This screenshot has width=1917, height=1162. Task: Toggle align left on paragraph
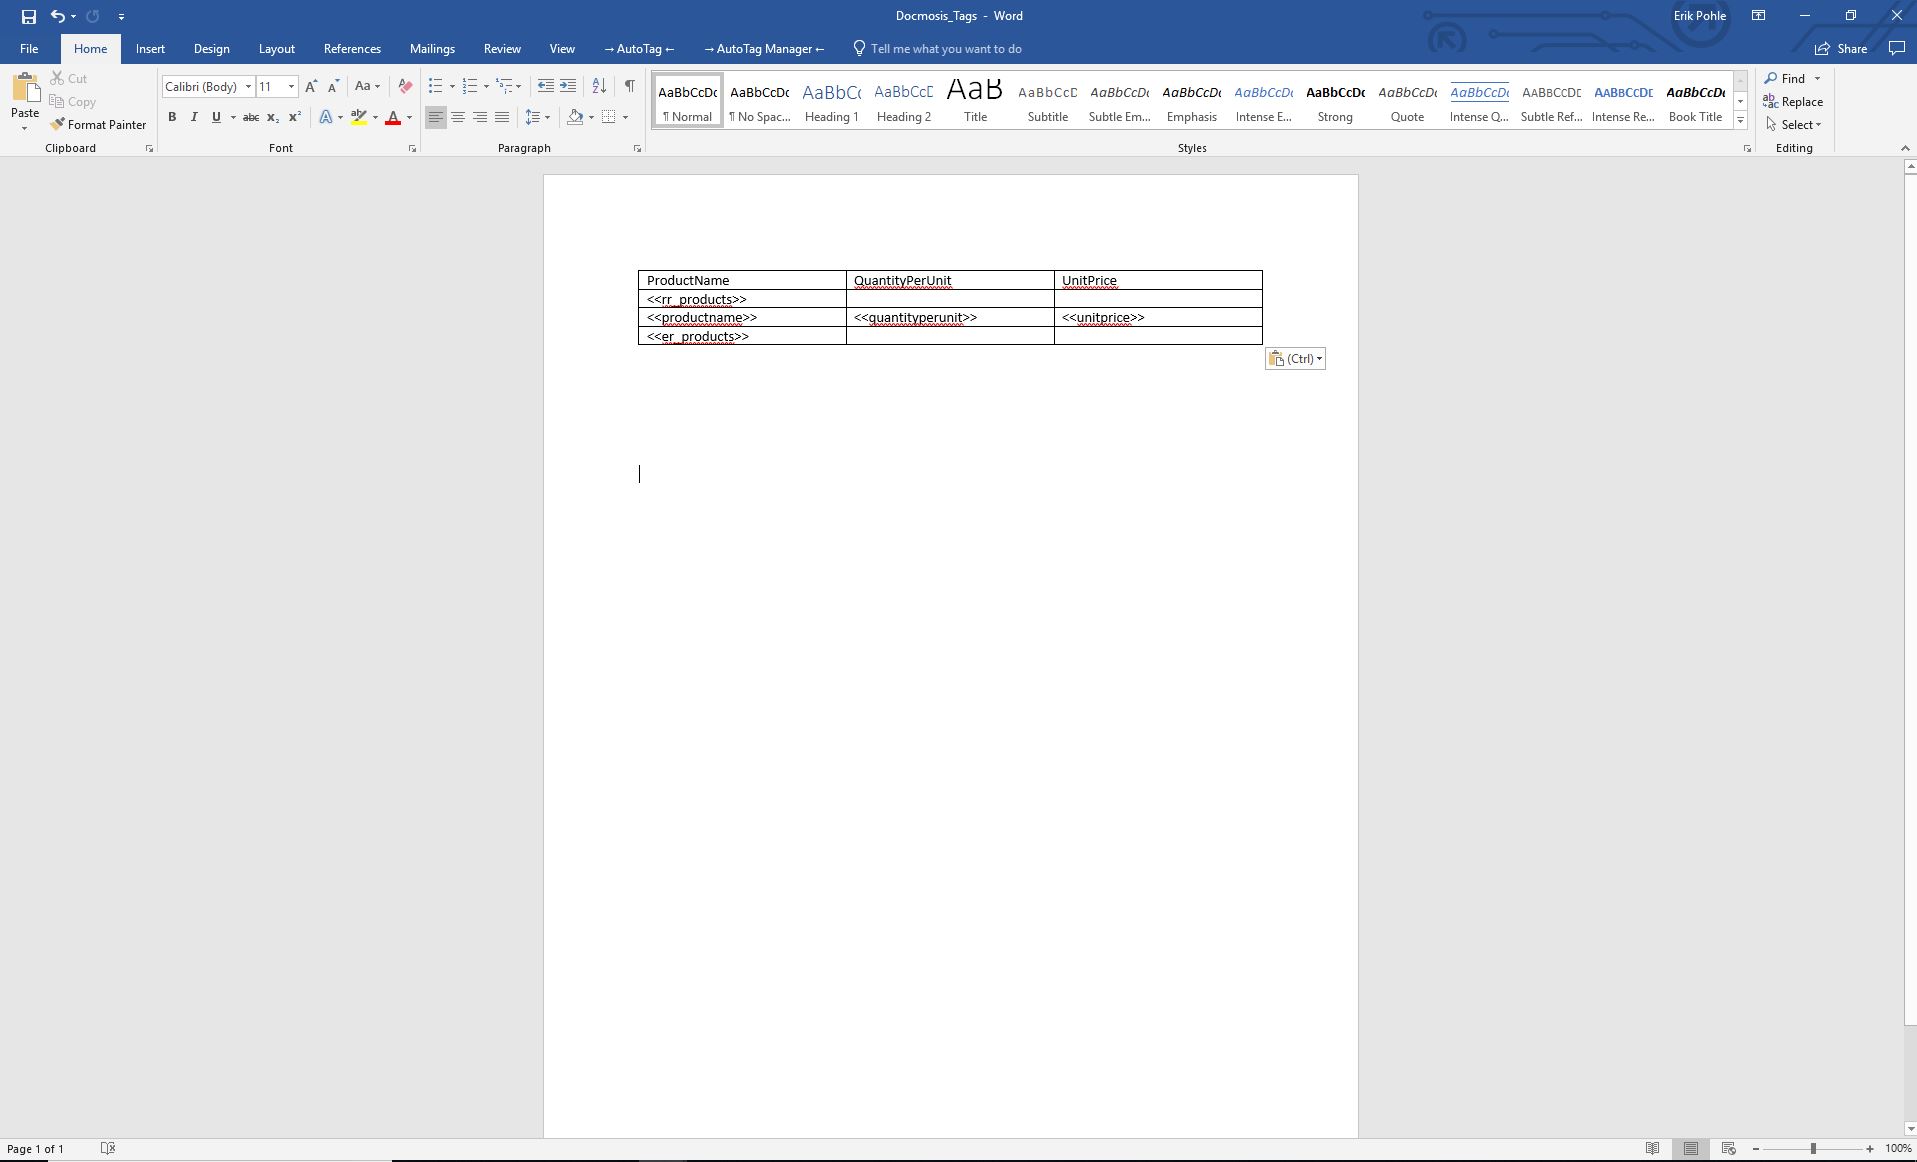[x=436, y=118]
